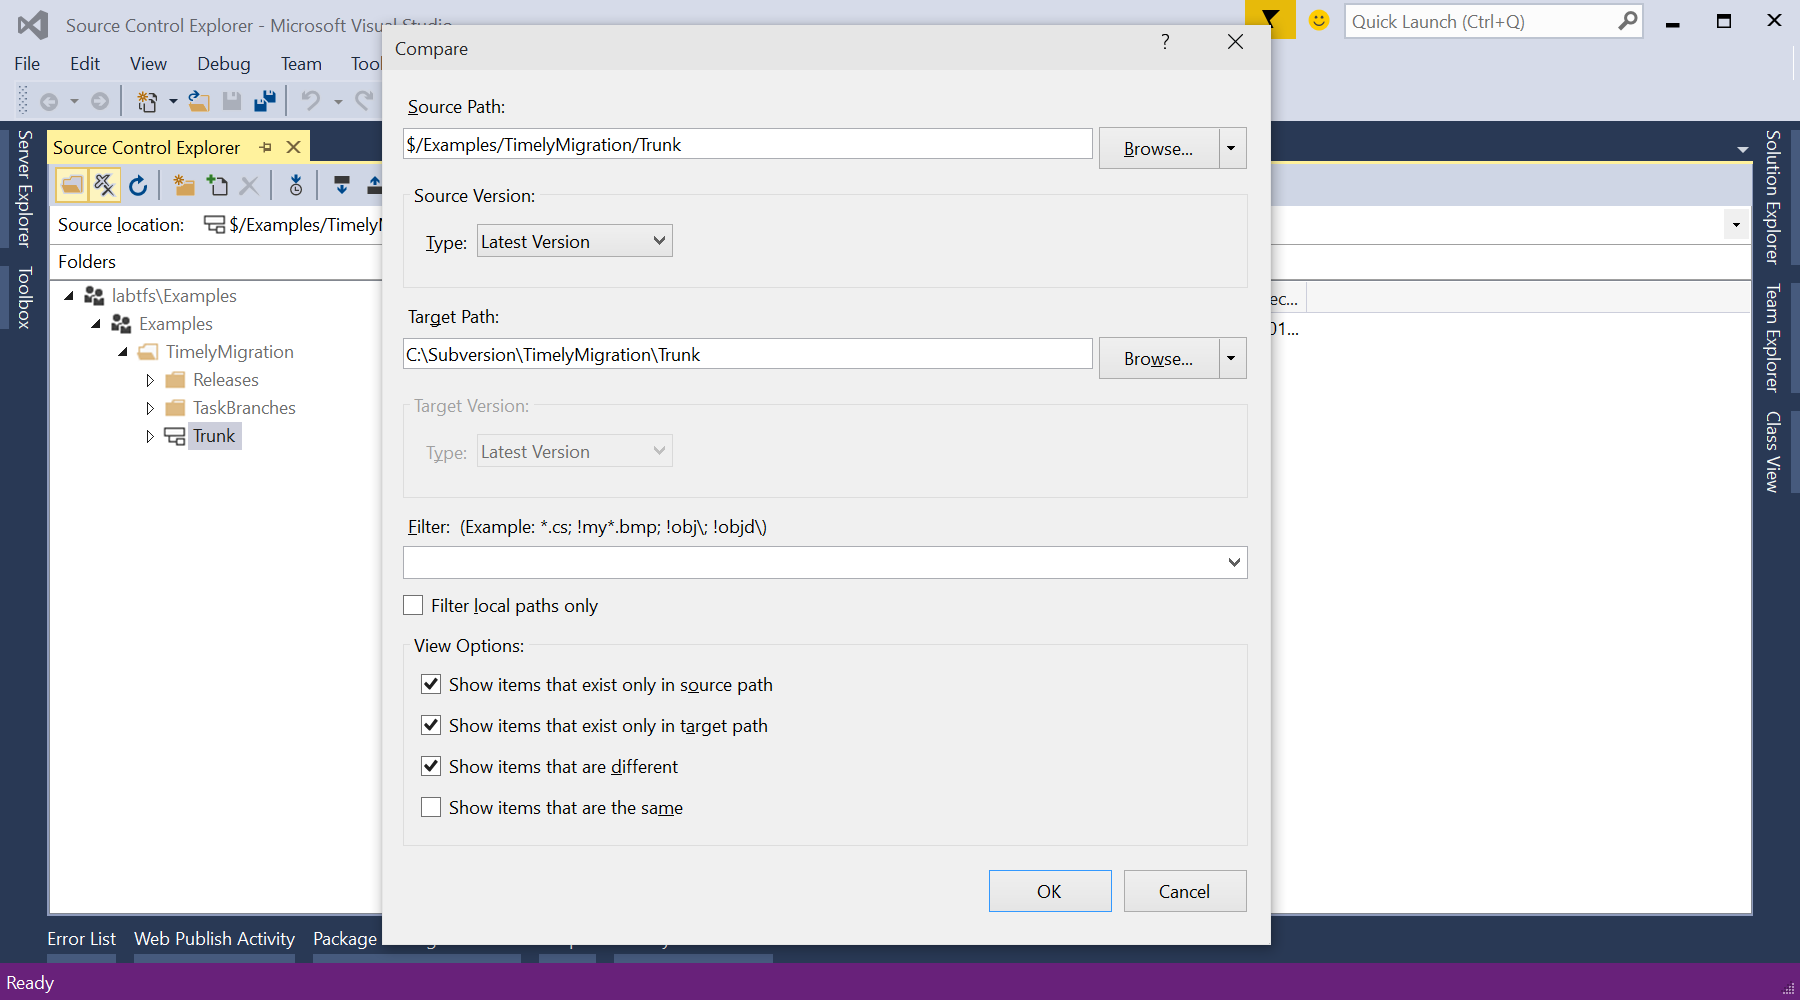This screenshot has width=1800, height=1000.
Task: Click the Add Items to Folder icon
Action: pos(217,185)
